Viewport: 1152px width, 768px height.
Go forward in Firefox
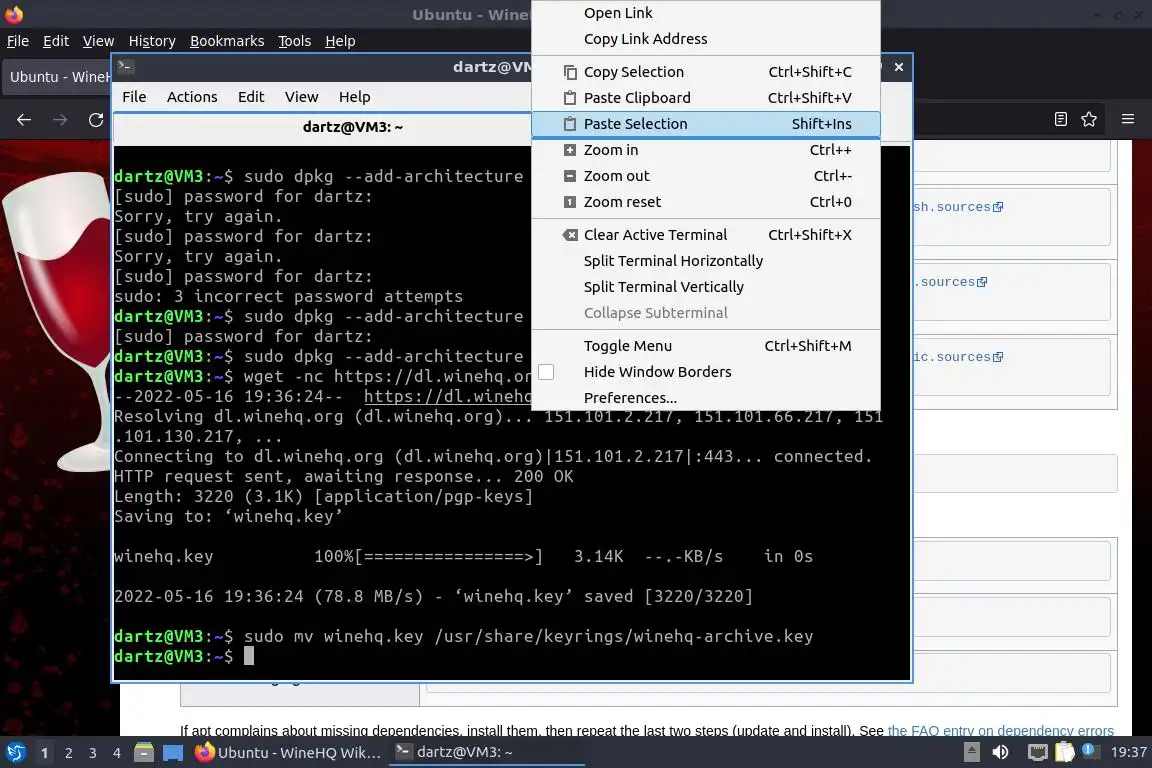[60, 120]
